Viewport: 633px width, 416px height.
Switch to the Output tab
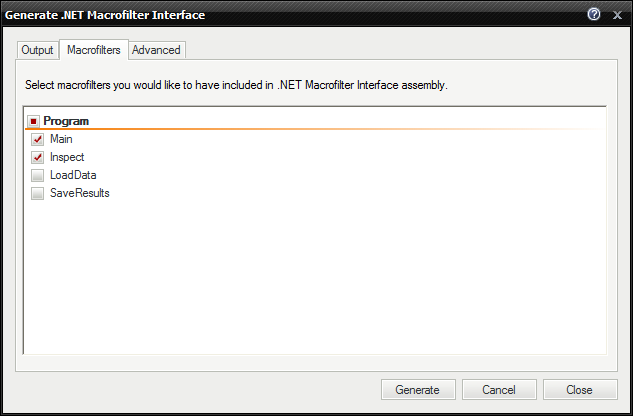[37, 50]
